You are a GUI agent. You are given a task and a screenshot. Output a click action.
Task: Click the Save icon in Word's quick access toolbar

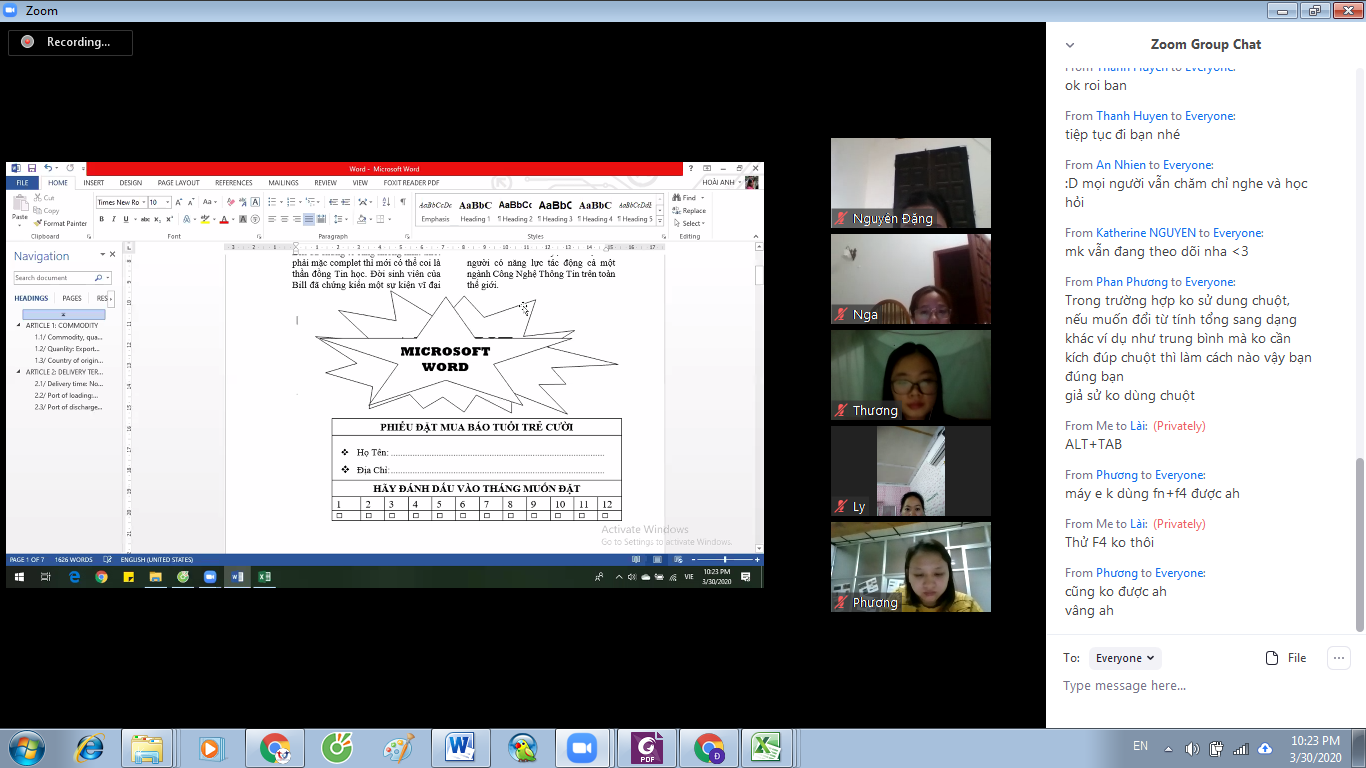pos(32,168)
